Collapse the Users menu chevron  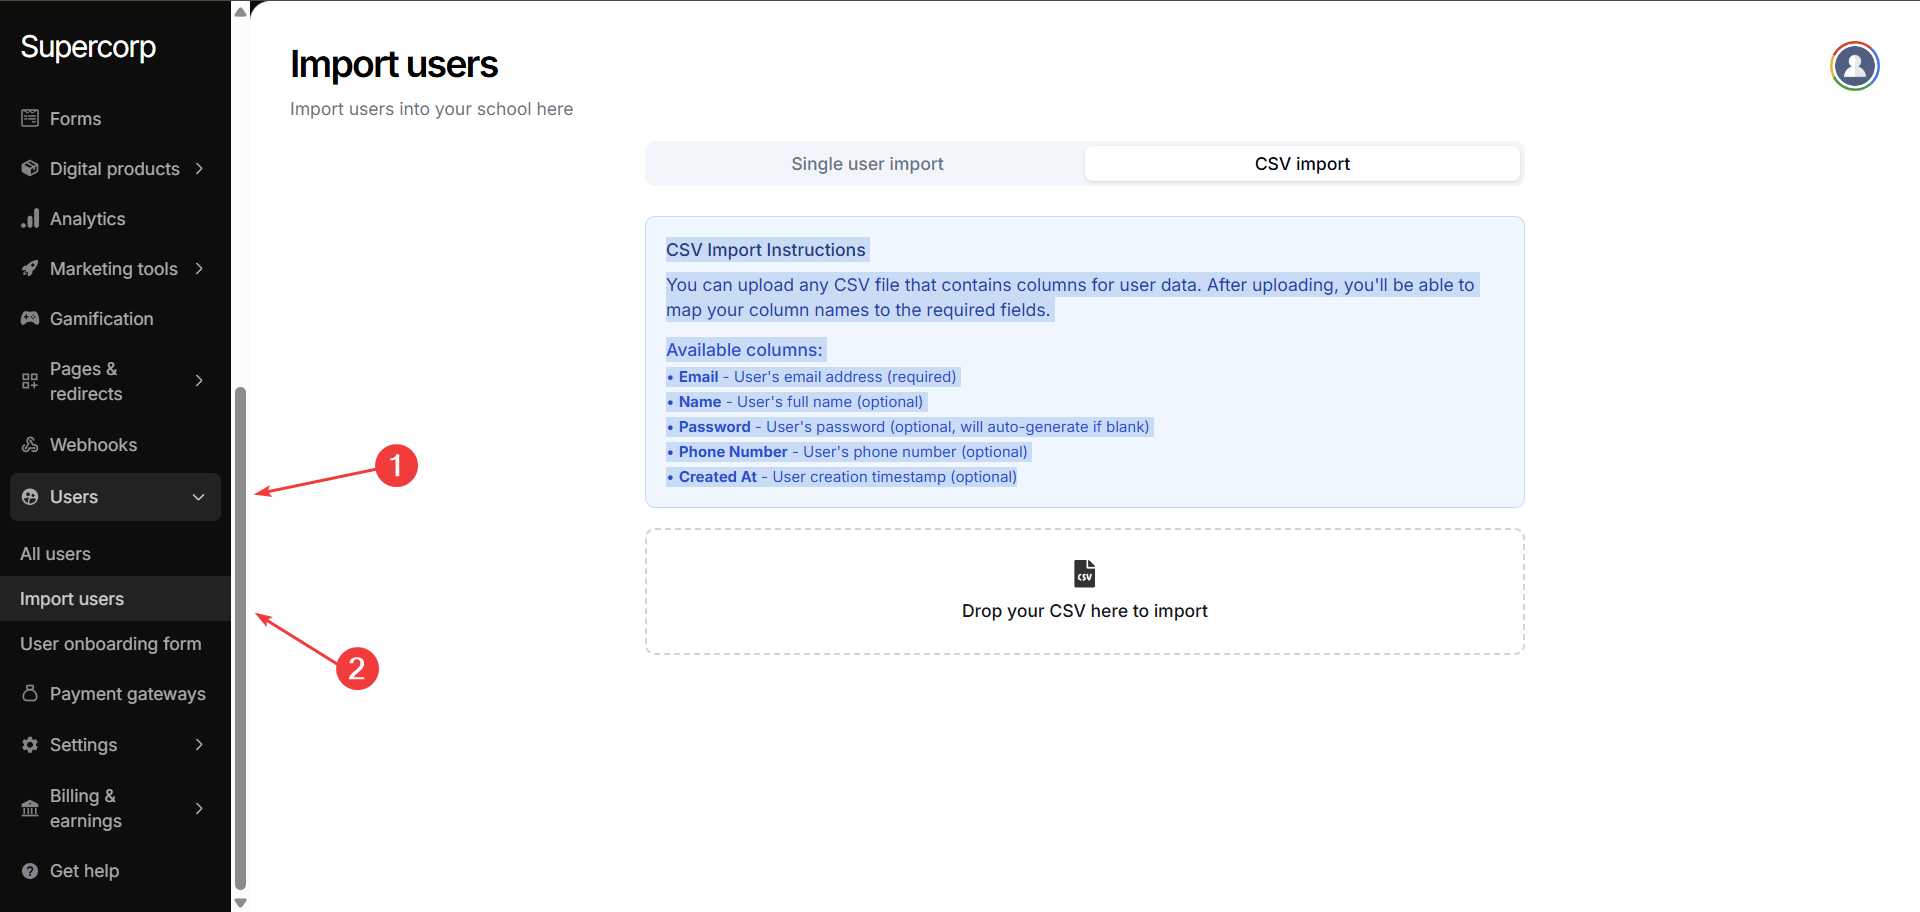198,497
